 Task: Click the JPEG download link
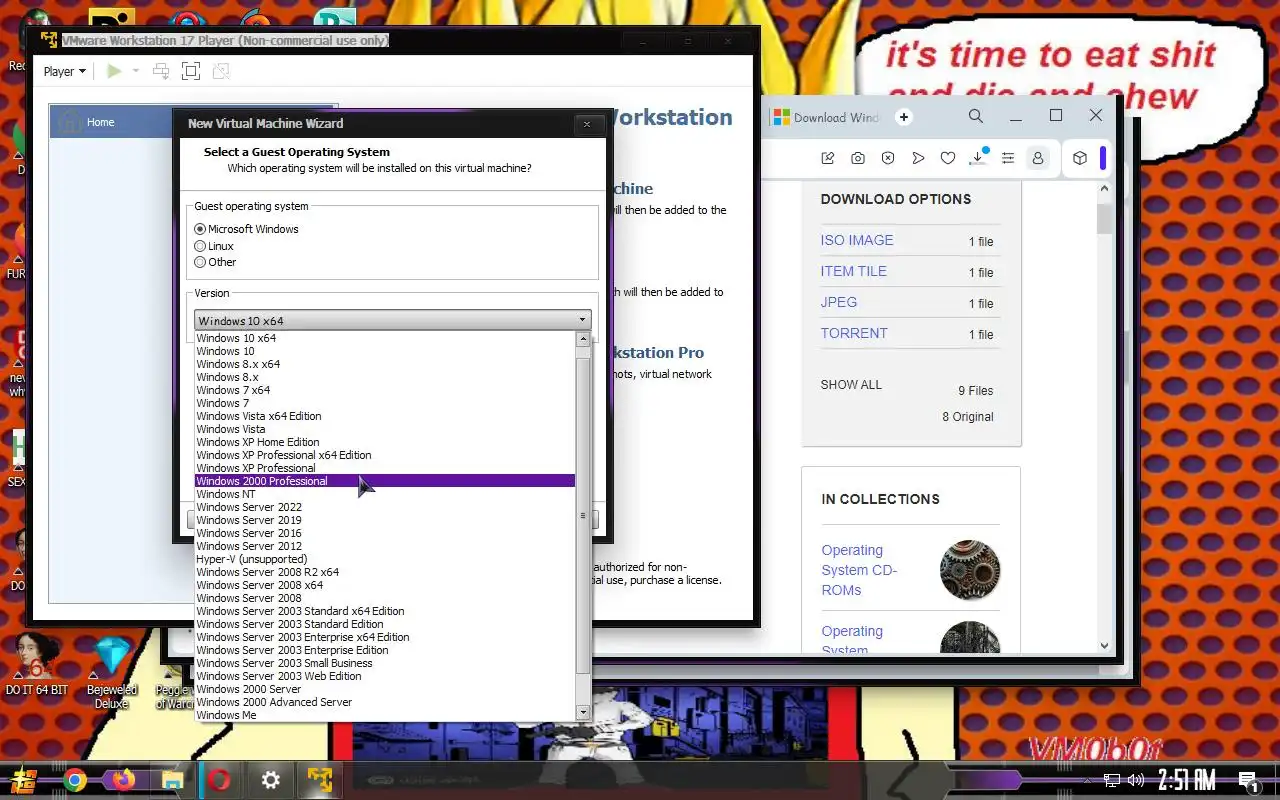(839, 302)
